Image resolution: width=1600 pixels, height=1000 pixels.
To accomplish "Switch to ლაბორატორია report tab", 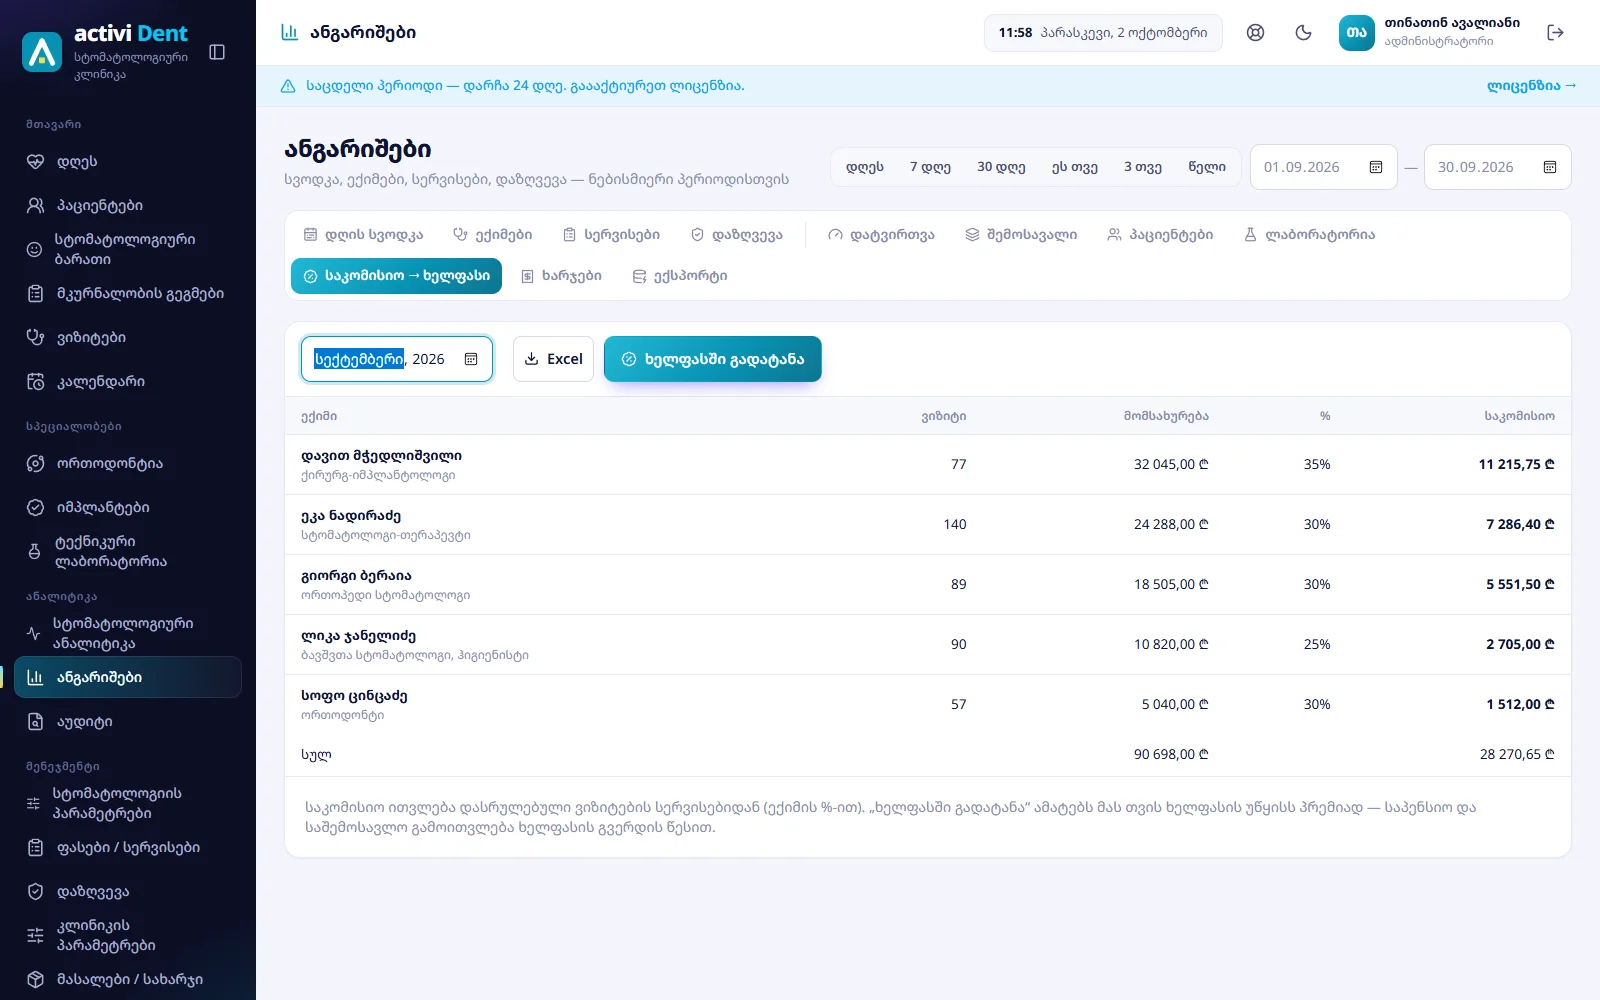I will tap(1309, 235).
